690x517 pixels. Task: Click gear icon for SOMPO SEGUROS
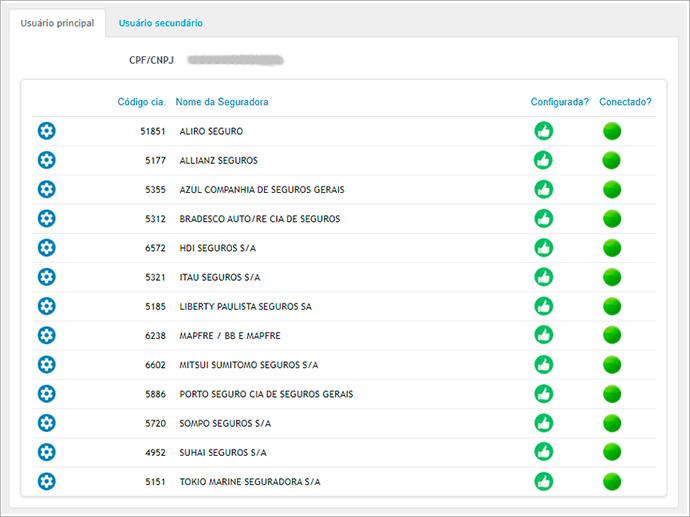tap(47, 423)
